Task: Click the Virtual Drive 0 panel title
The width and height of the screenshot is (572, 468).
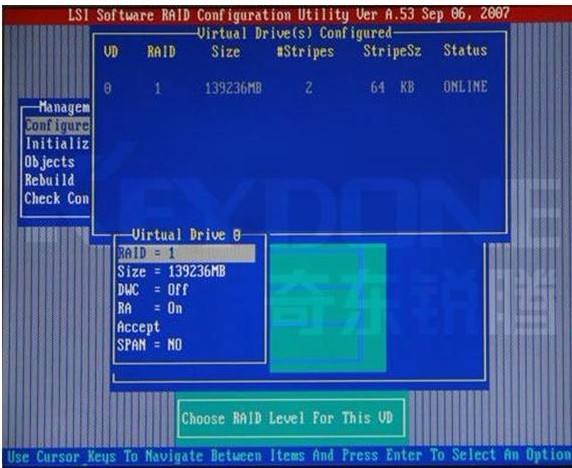Action: point(186,235)
